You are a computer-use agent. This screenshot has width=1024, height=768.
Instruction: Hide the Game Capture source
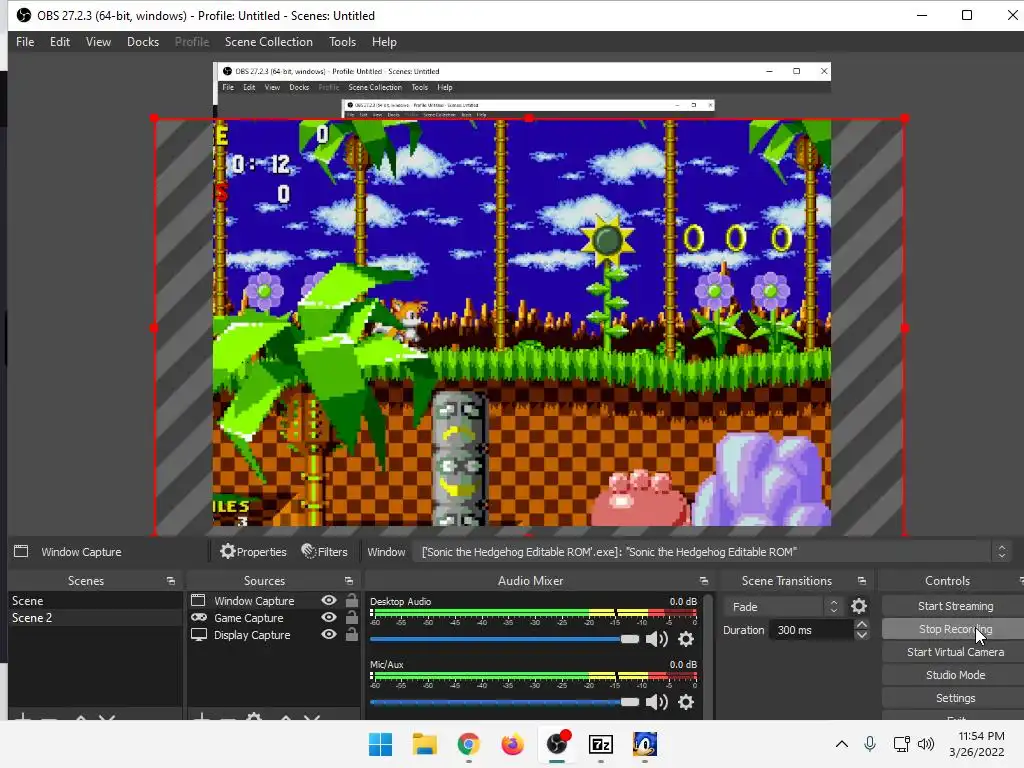(329, 617)
